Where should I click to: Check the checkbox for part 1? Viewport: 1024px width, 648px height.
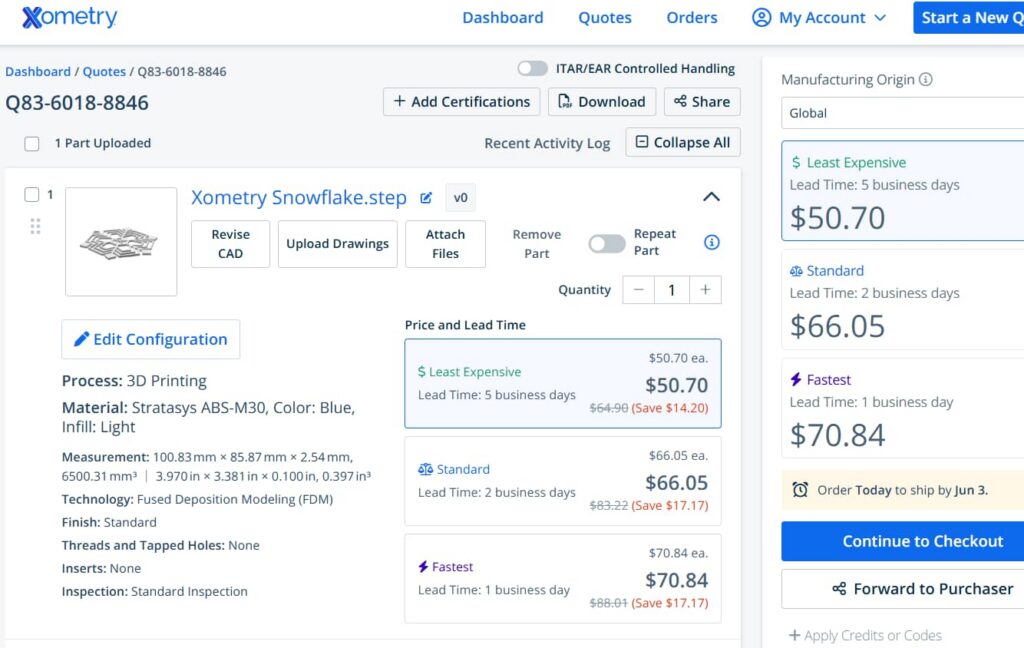31,195
